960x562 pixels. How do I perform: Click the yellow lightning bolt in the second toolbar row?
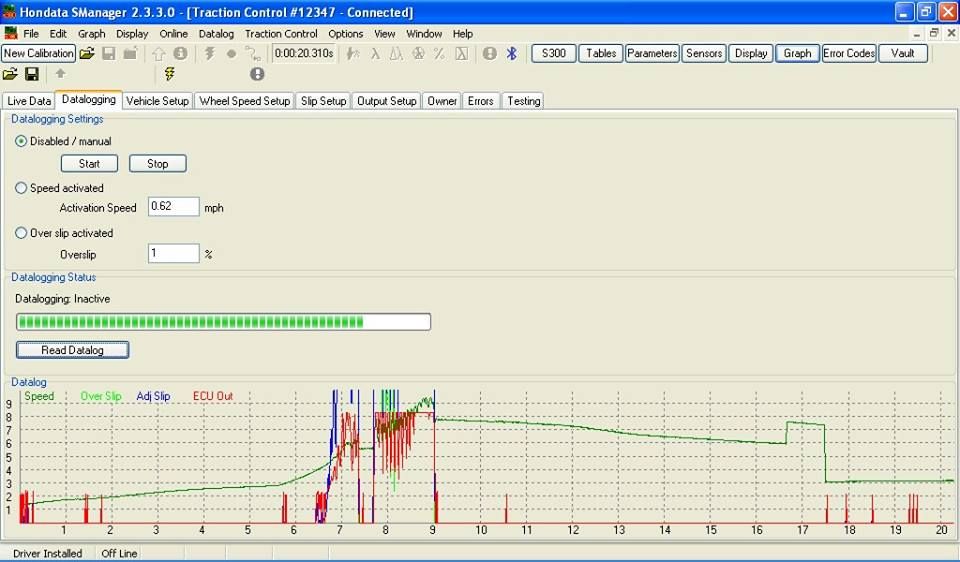[x=170, y=74]
